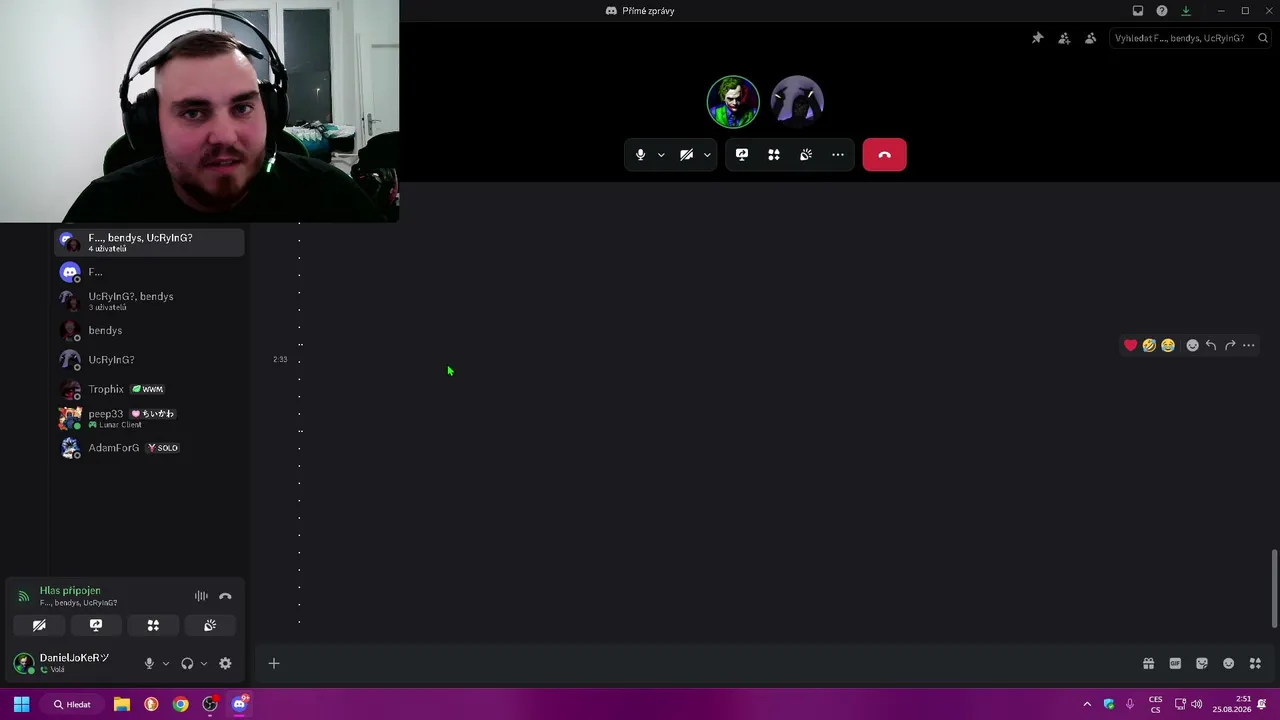
Task: Add heart reaction to the message
Action: 1130,345
